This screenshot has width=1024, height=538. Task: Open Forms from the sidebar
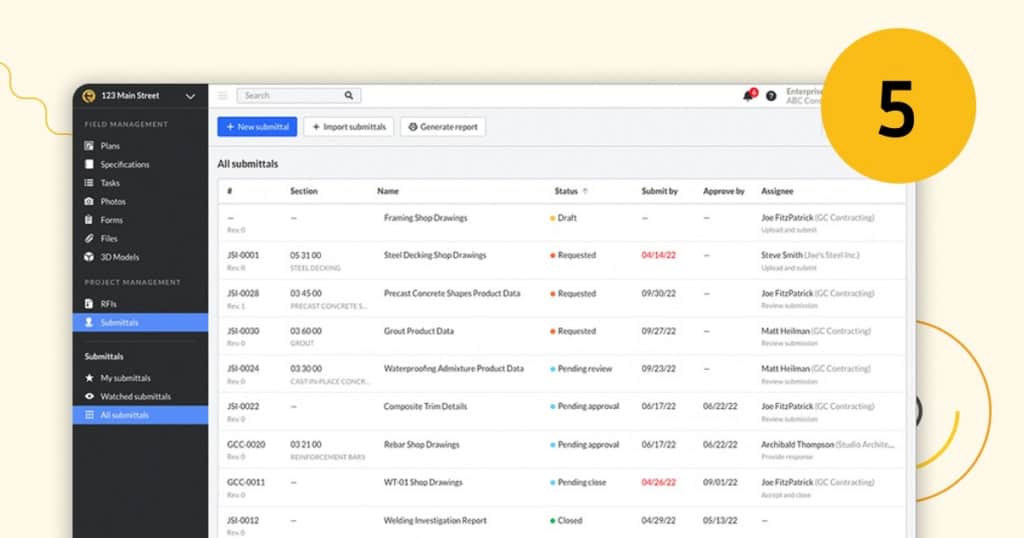111,220
